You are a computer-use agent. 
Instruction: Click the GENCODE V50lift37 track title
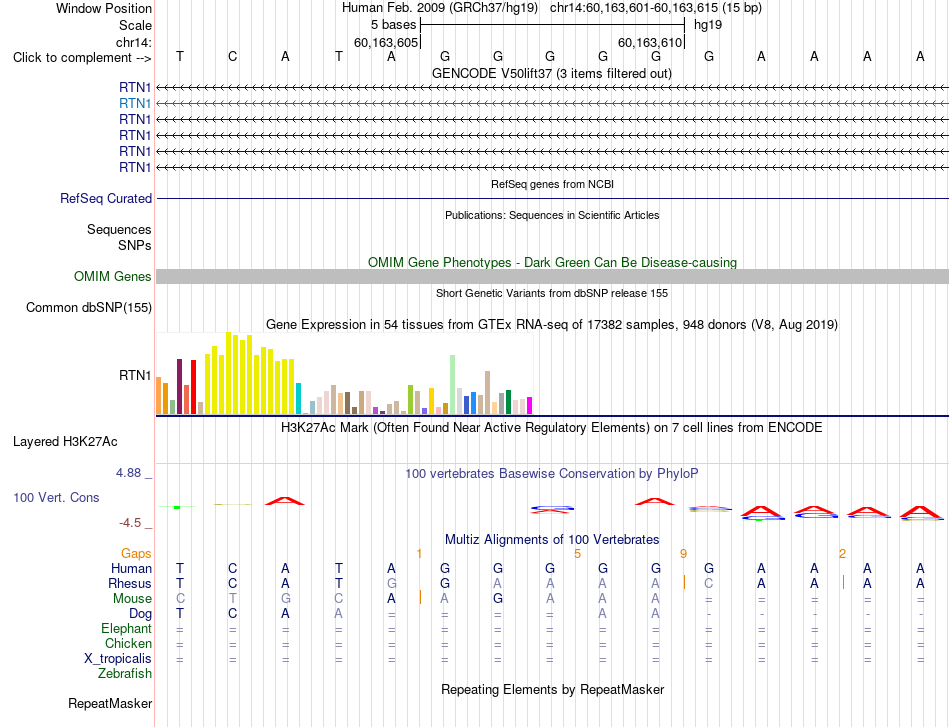552,73
